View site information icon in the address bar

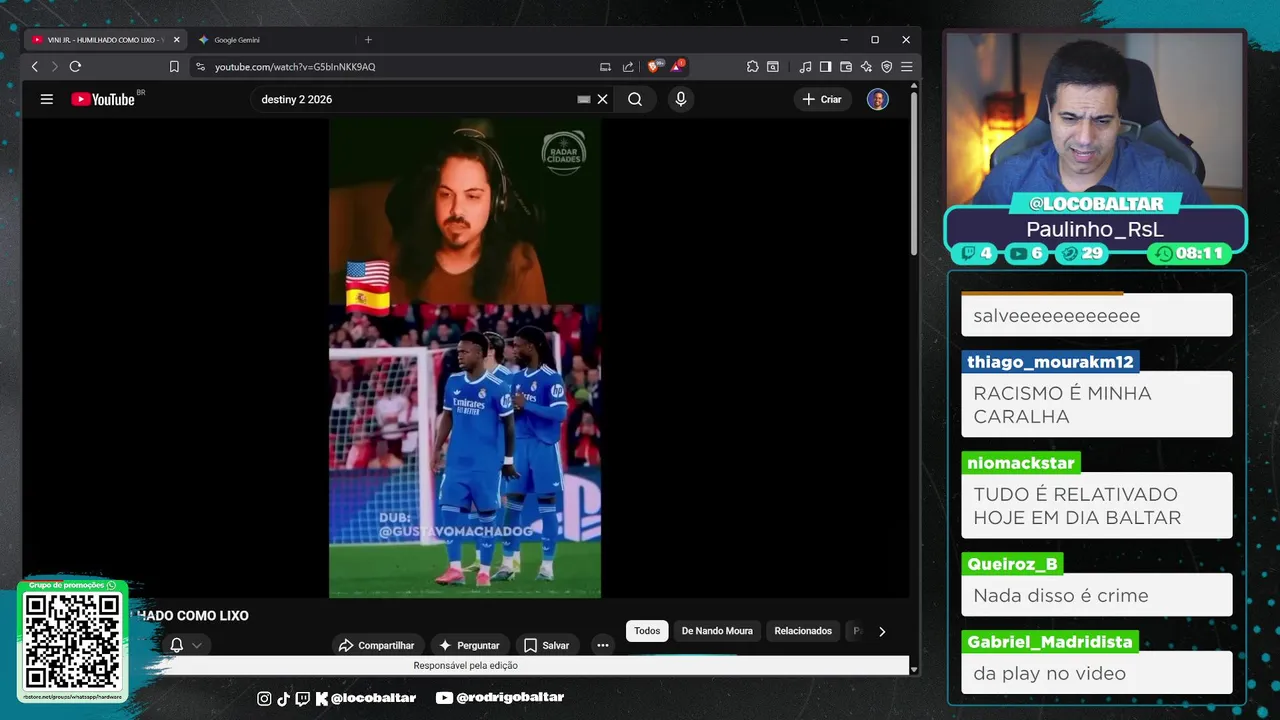pos(201,67)
